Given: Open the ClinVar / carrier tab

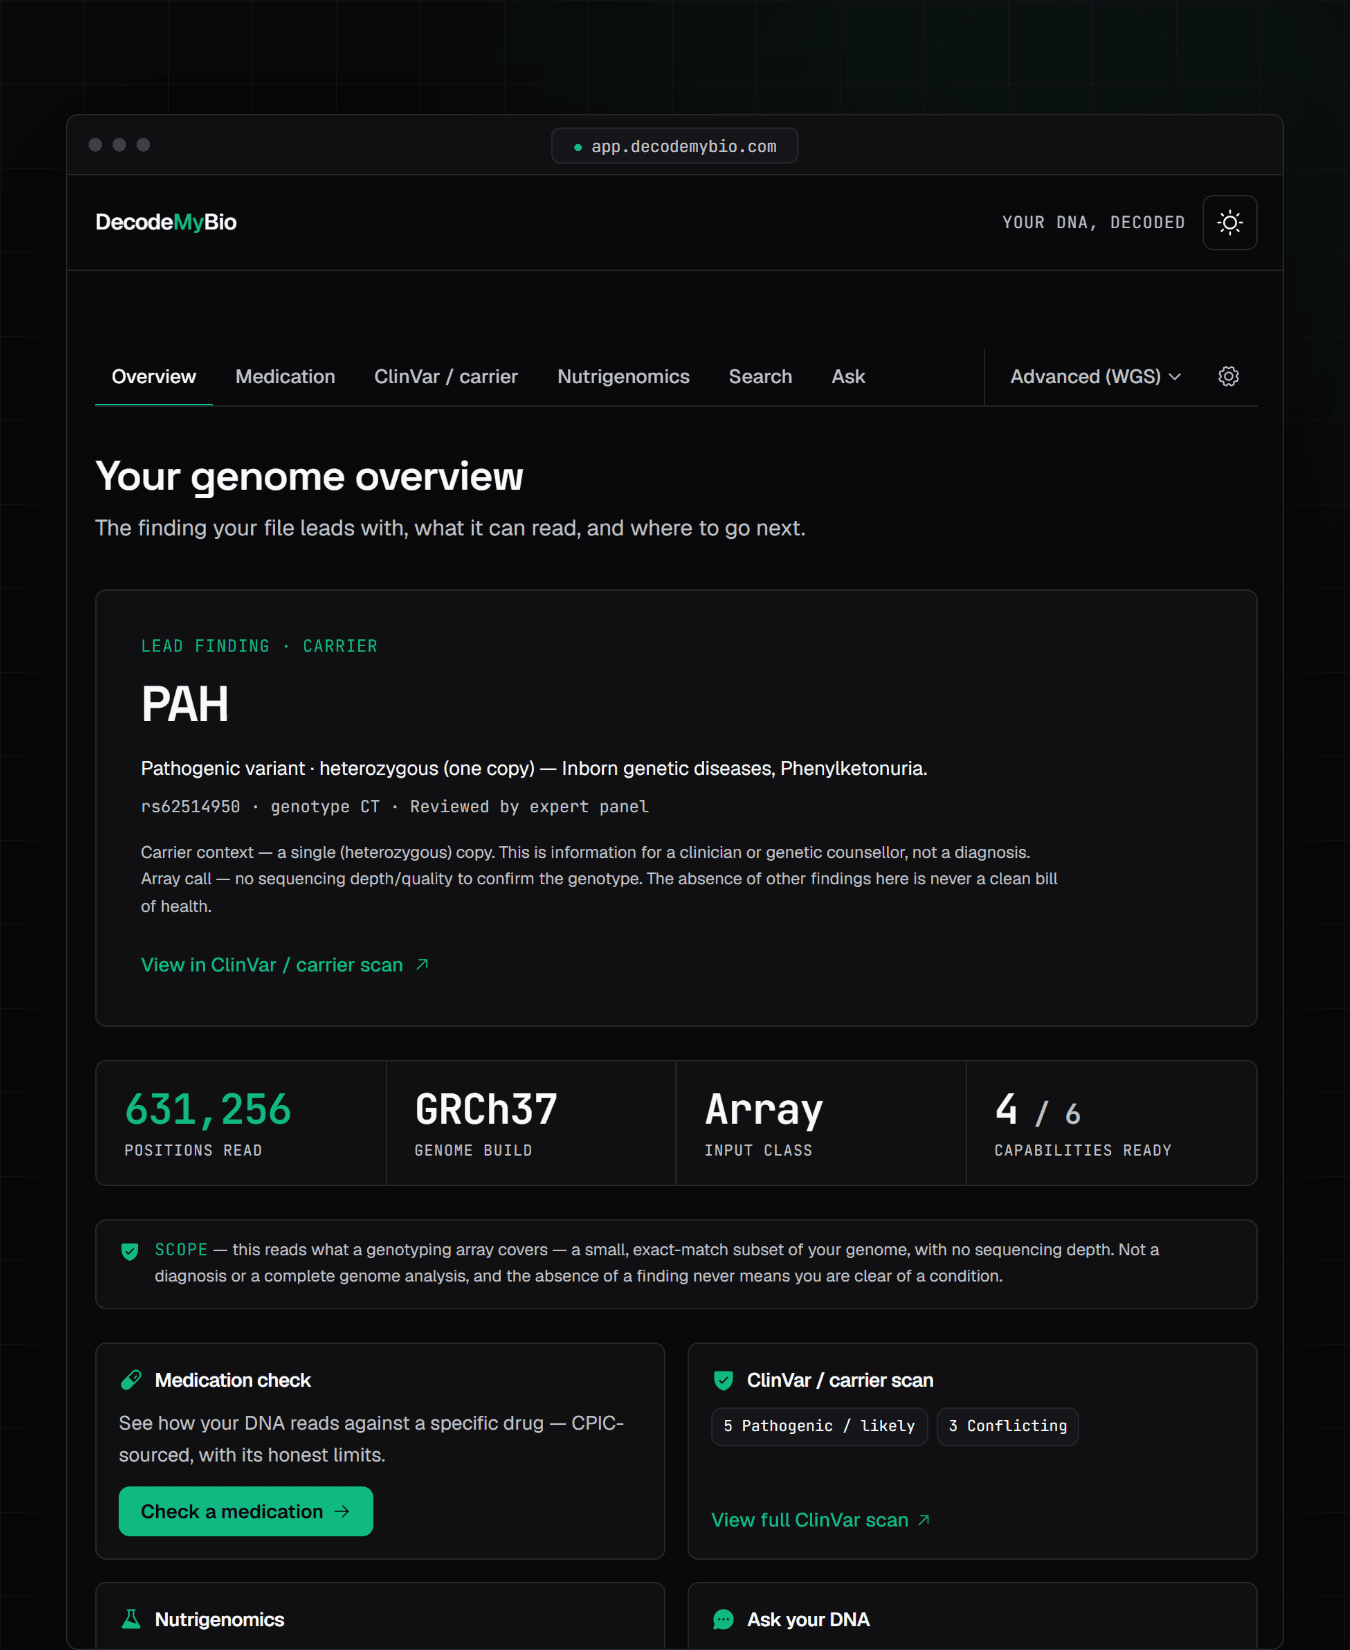Looking at the screenshot, I should coord(446,376).
